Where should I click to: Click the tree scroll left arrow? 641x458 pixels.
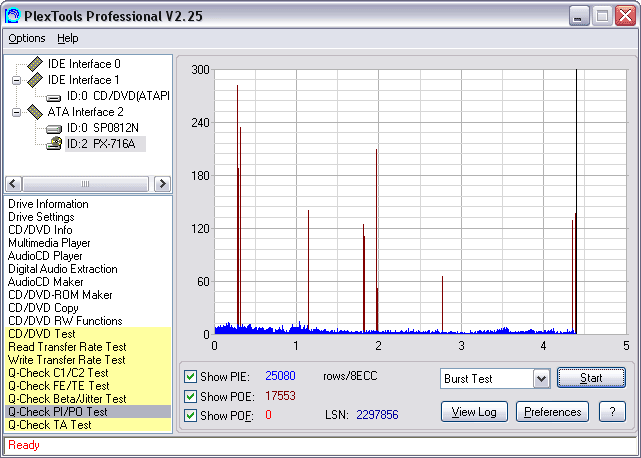point(13,184)
